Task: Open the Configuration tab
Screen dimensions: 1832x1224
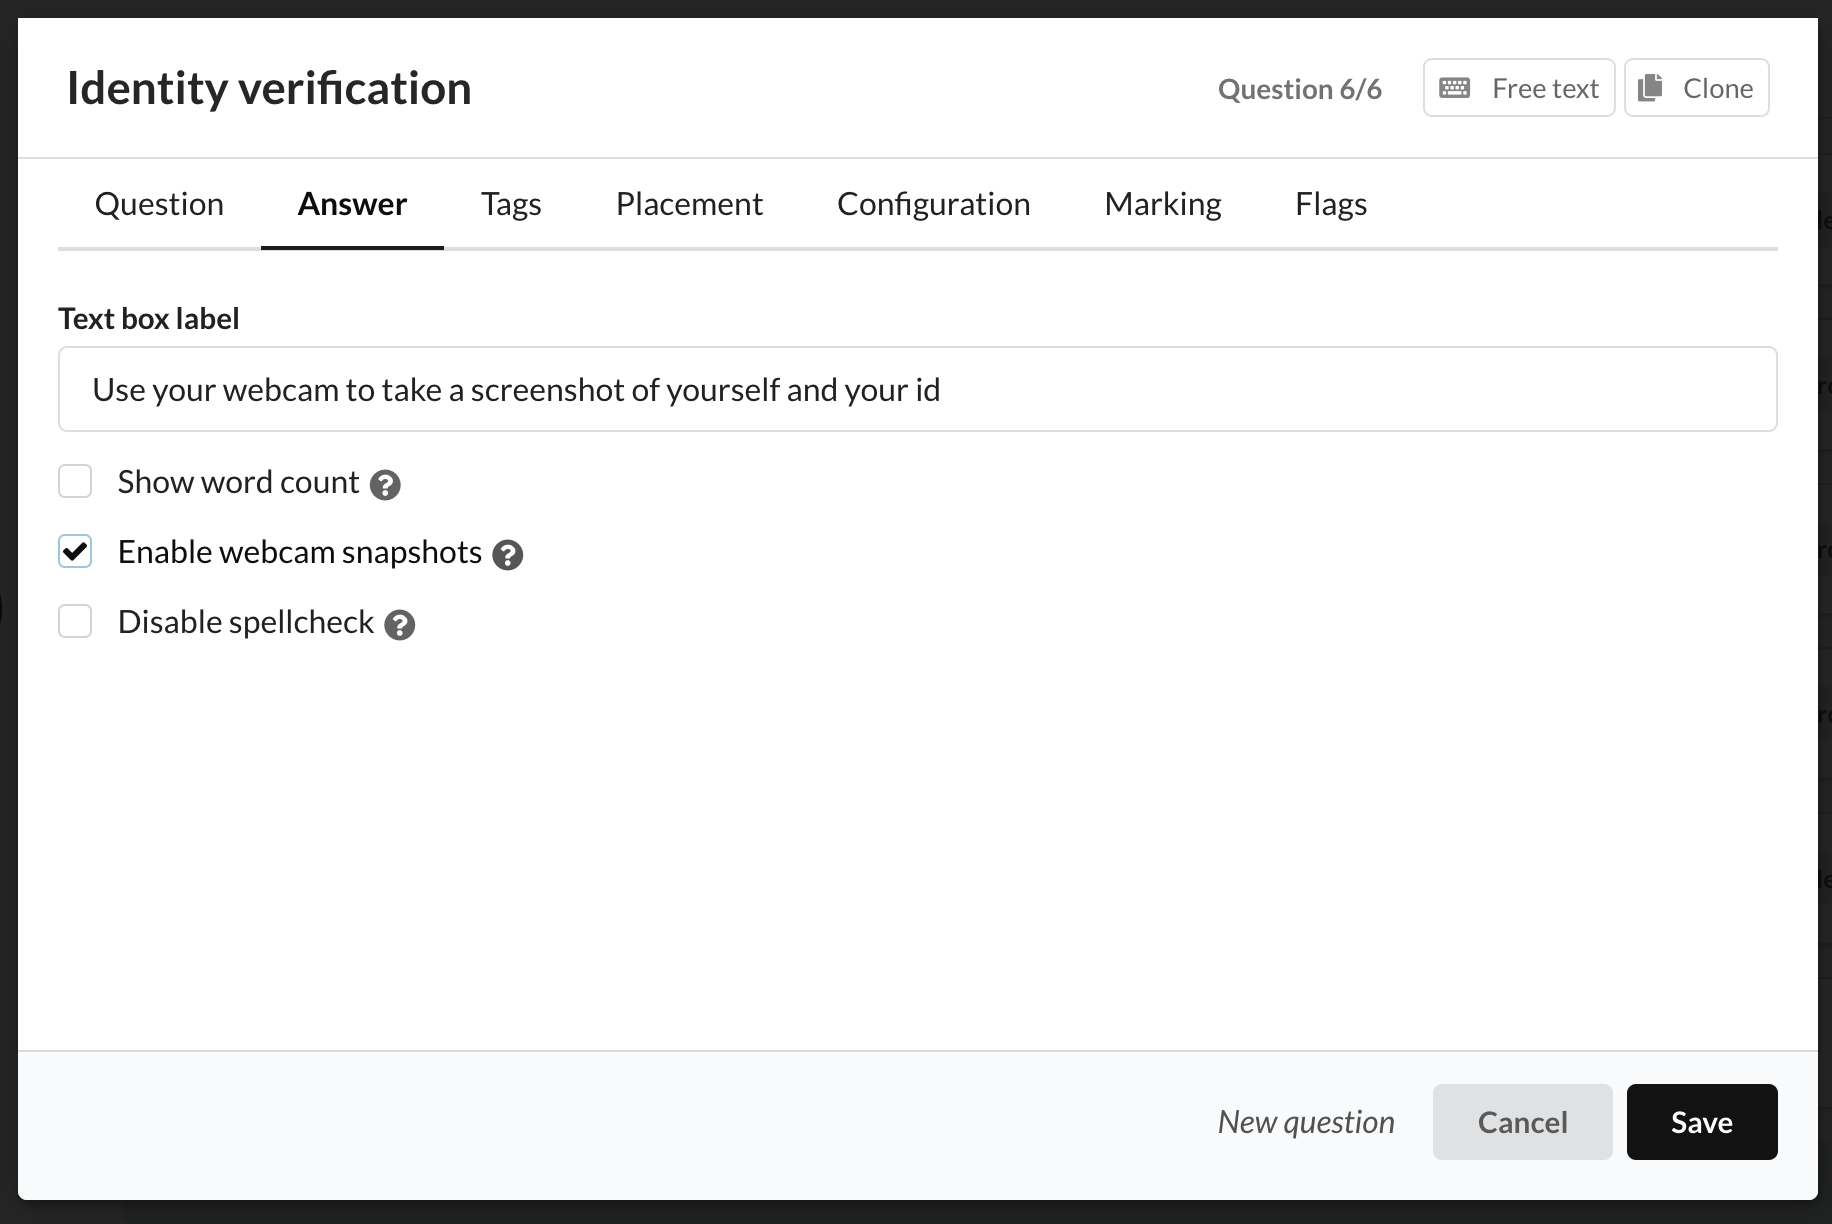Action: (933, 204)
